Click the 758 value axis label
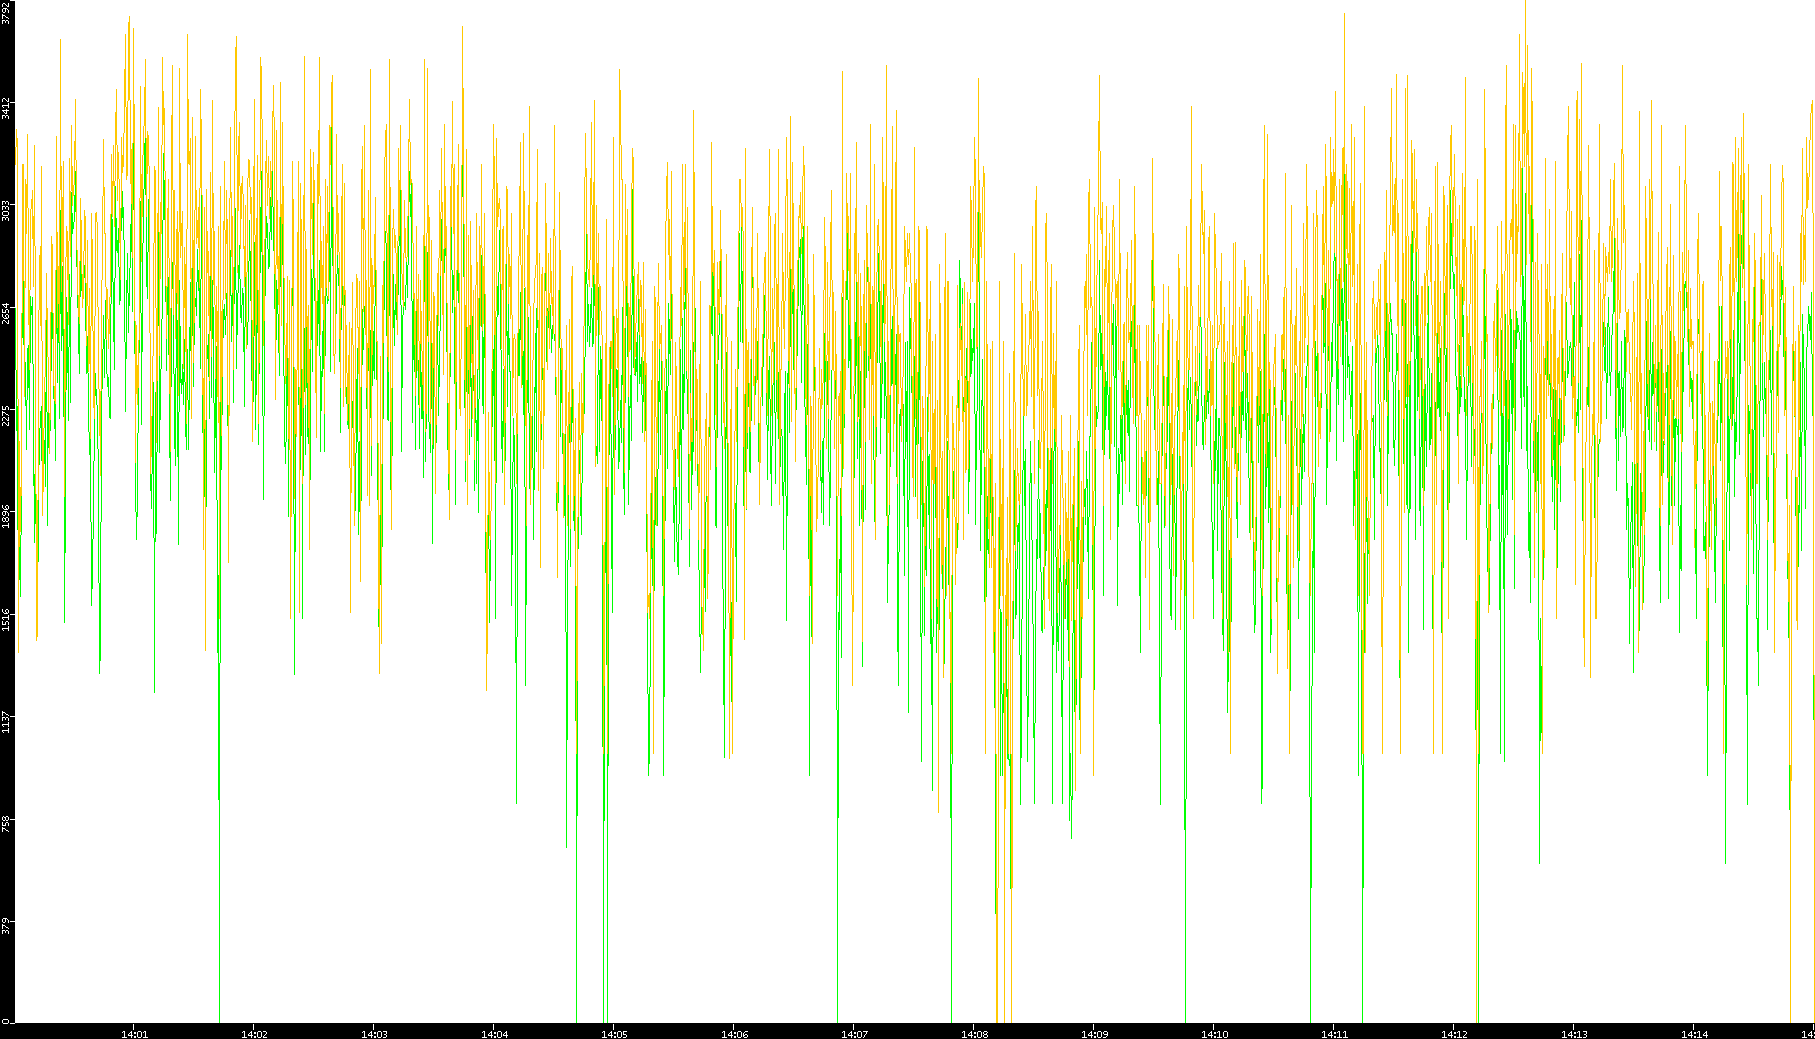Viewport: 1815px width, 1039px height. (x=7, y=823)
